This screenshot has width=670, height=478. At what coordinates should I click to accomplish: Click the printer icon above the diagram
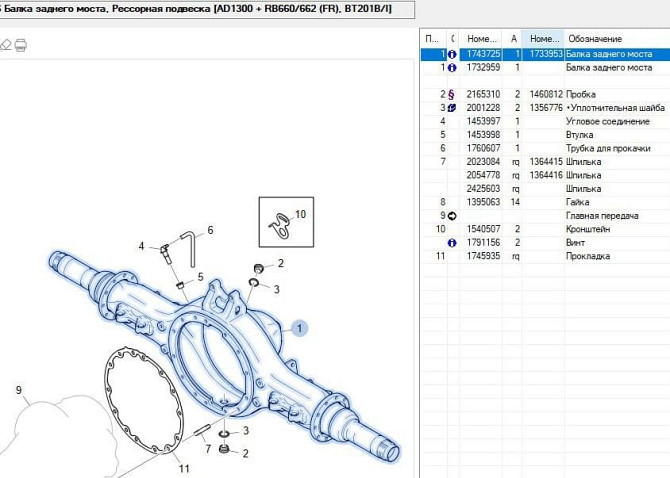(21, 45)
